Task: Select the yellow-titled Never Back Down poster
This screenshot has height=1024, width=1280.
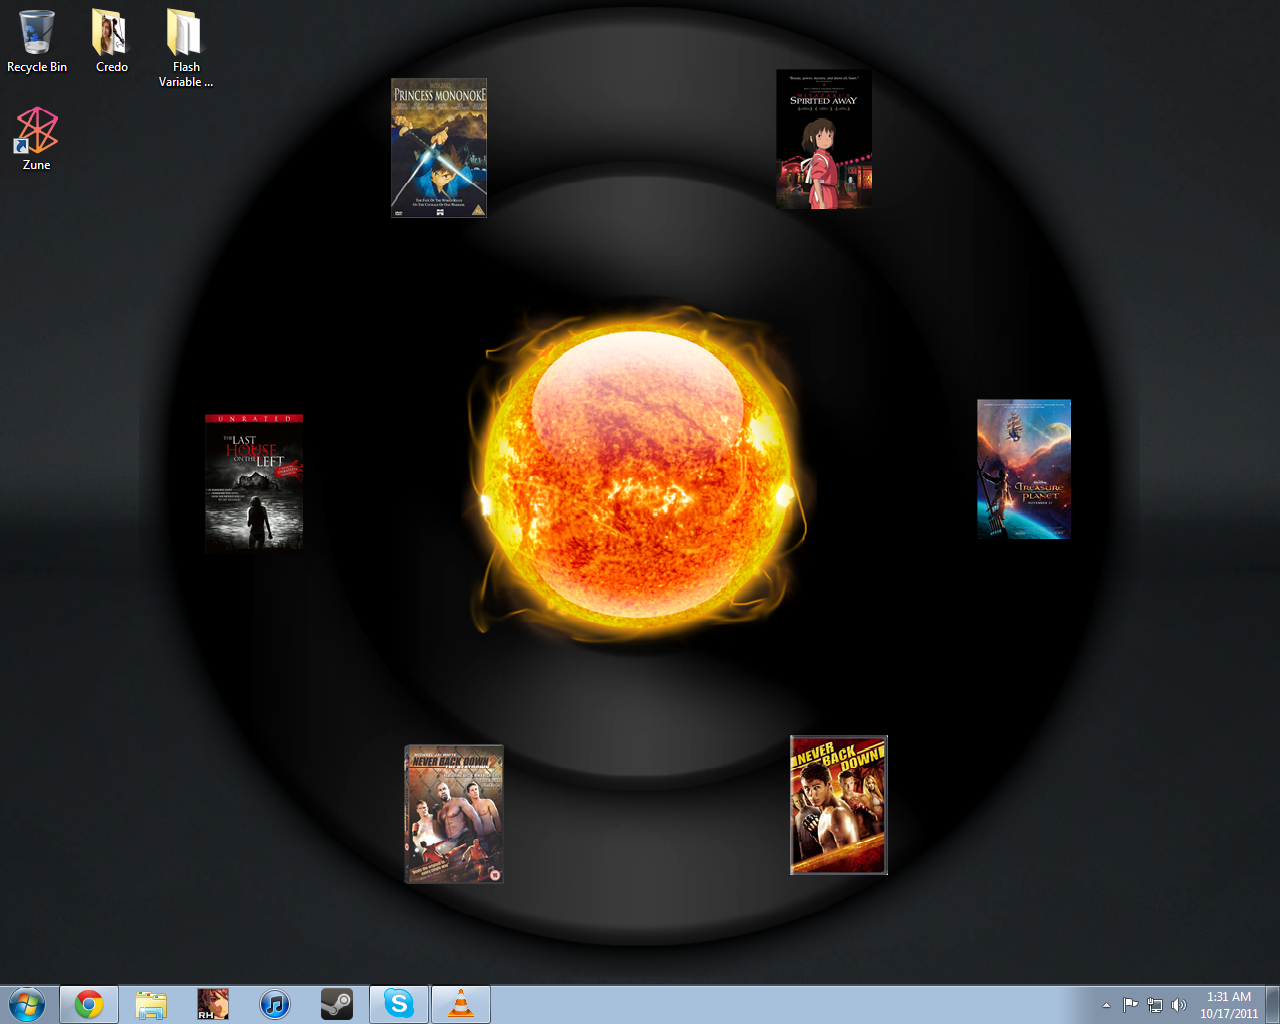Action: [839, 805]
